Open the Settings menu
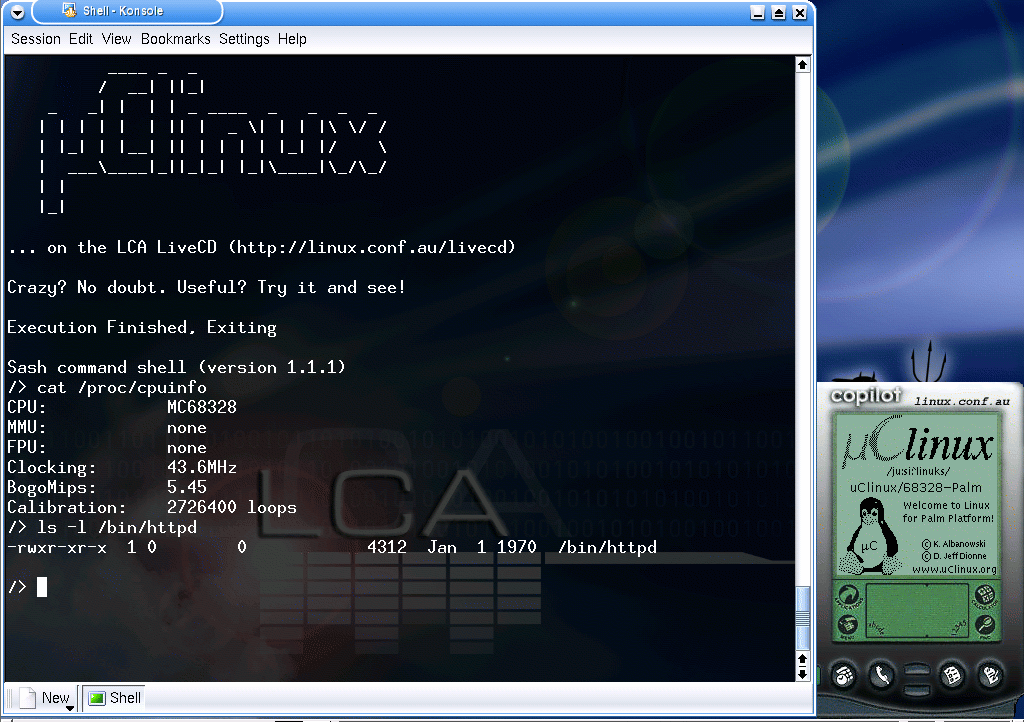This screenshot has width=1024, height=722. click(x=244, y=39)
